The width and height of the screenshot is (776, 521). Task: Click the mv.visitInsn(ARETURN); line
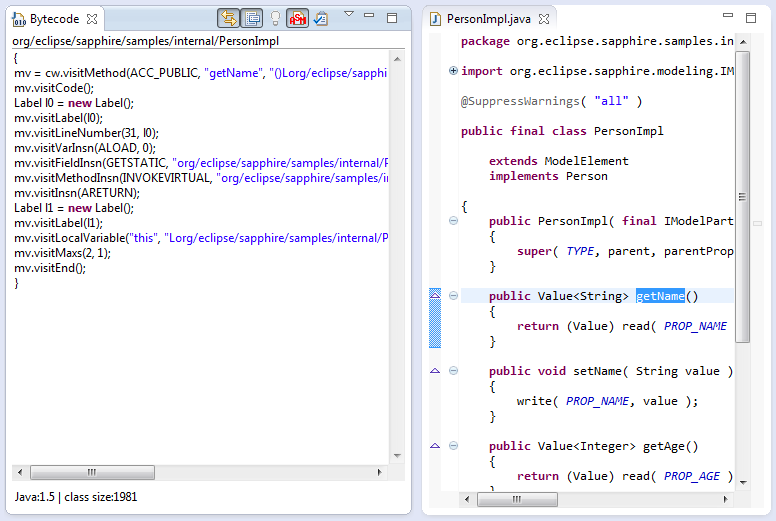click(77, 193)
